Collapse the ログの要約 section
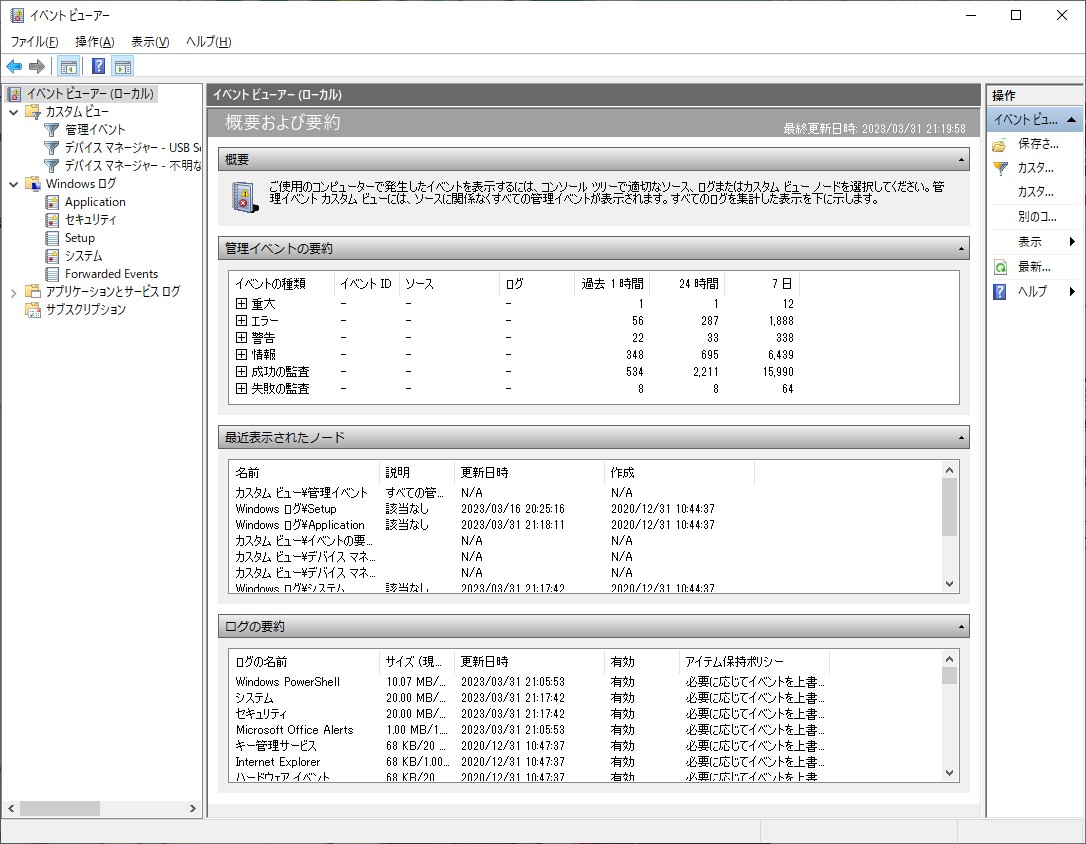 point(961,627)
